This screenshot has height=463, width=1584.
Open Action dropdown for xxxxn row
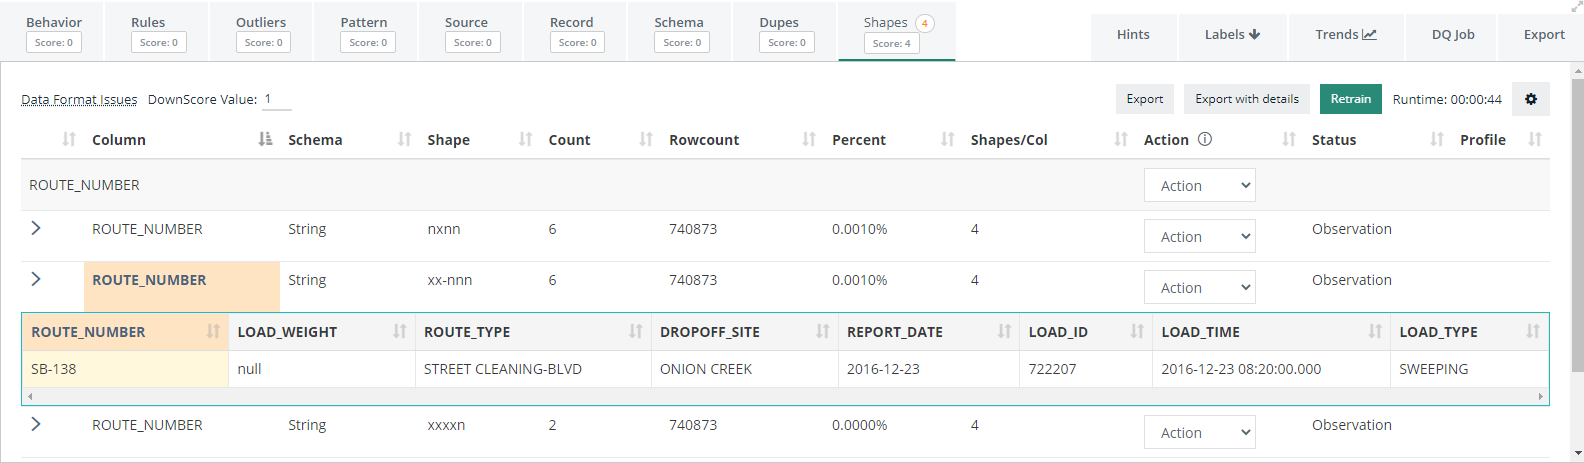(1200, 432)
